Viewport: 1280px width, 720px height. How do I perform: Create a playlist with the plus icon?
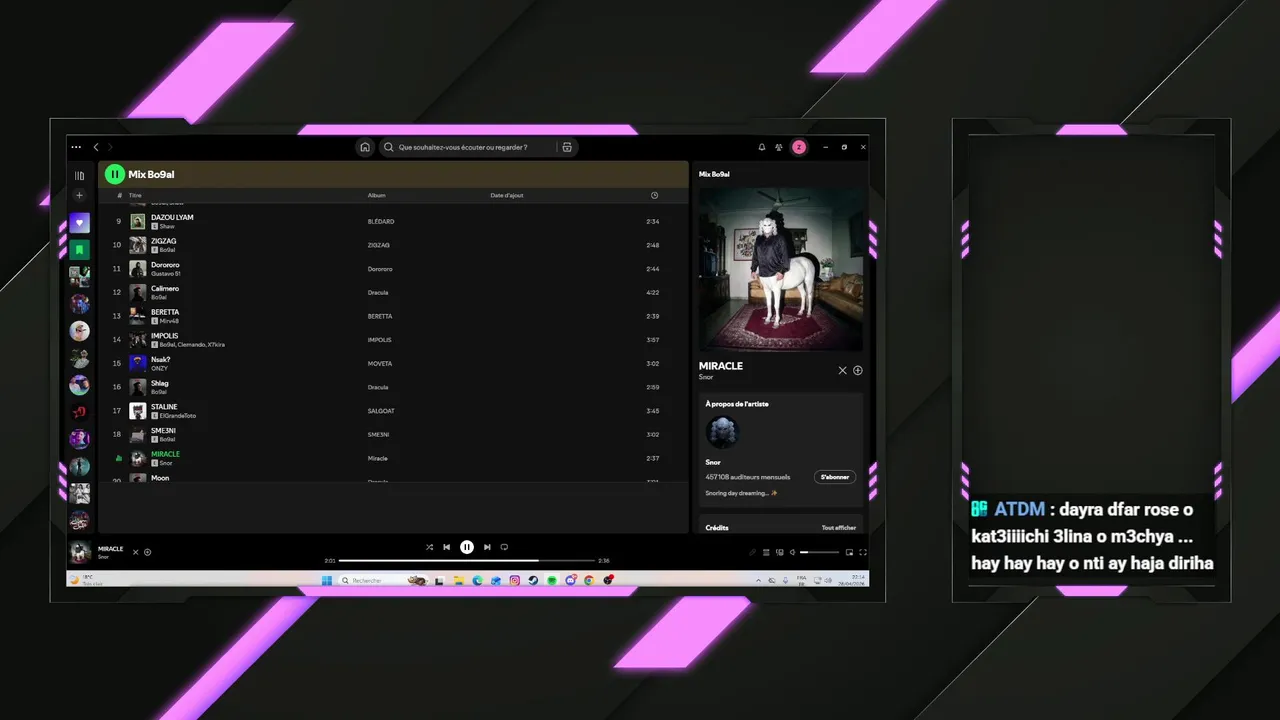tap(79, 195)
